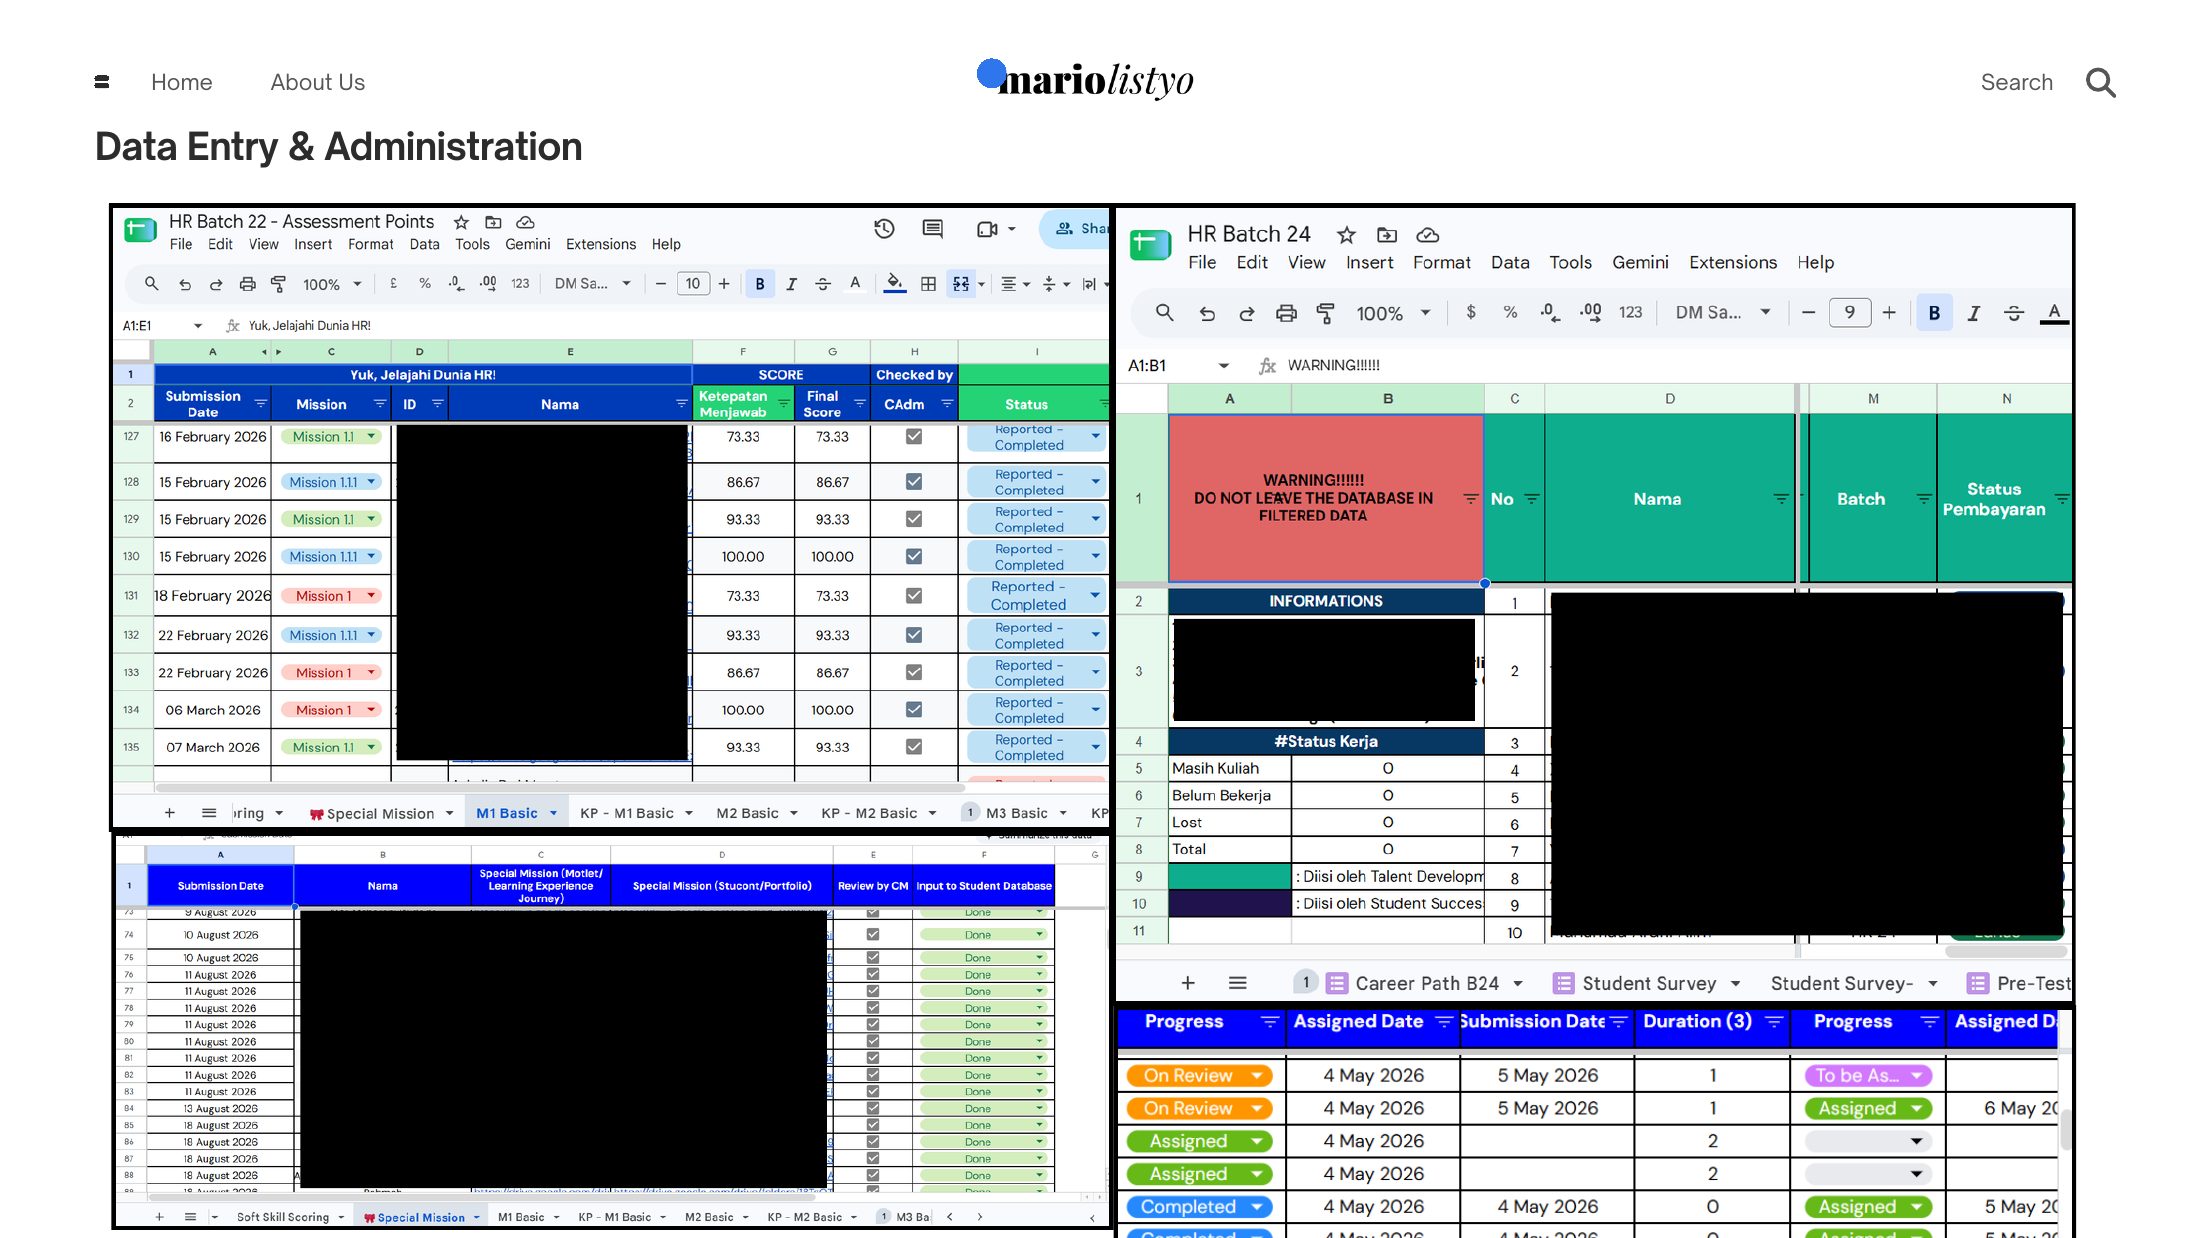
Task: Select paint format in HR Batch 24 toolbar
Action: click(x=1326, y=313)
